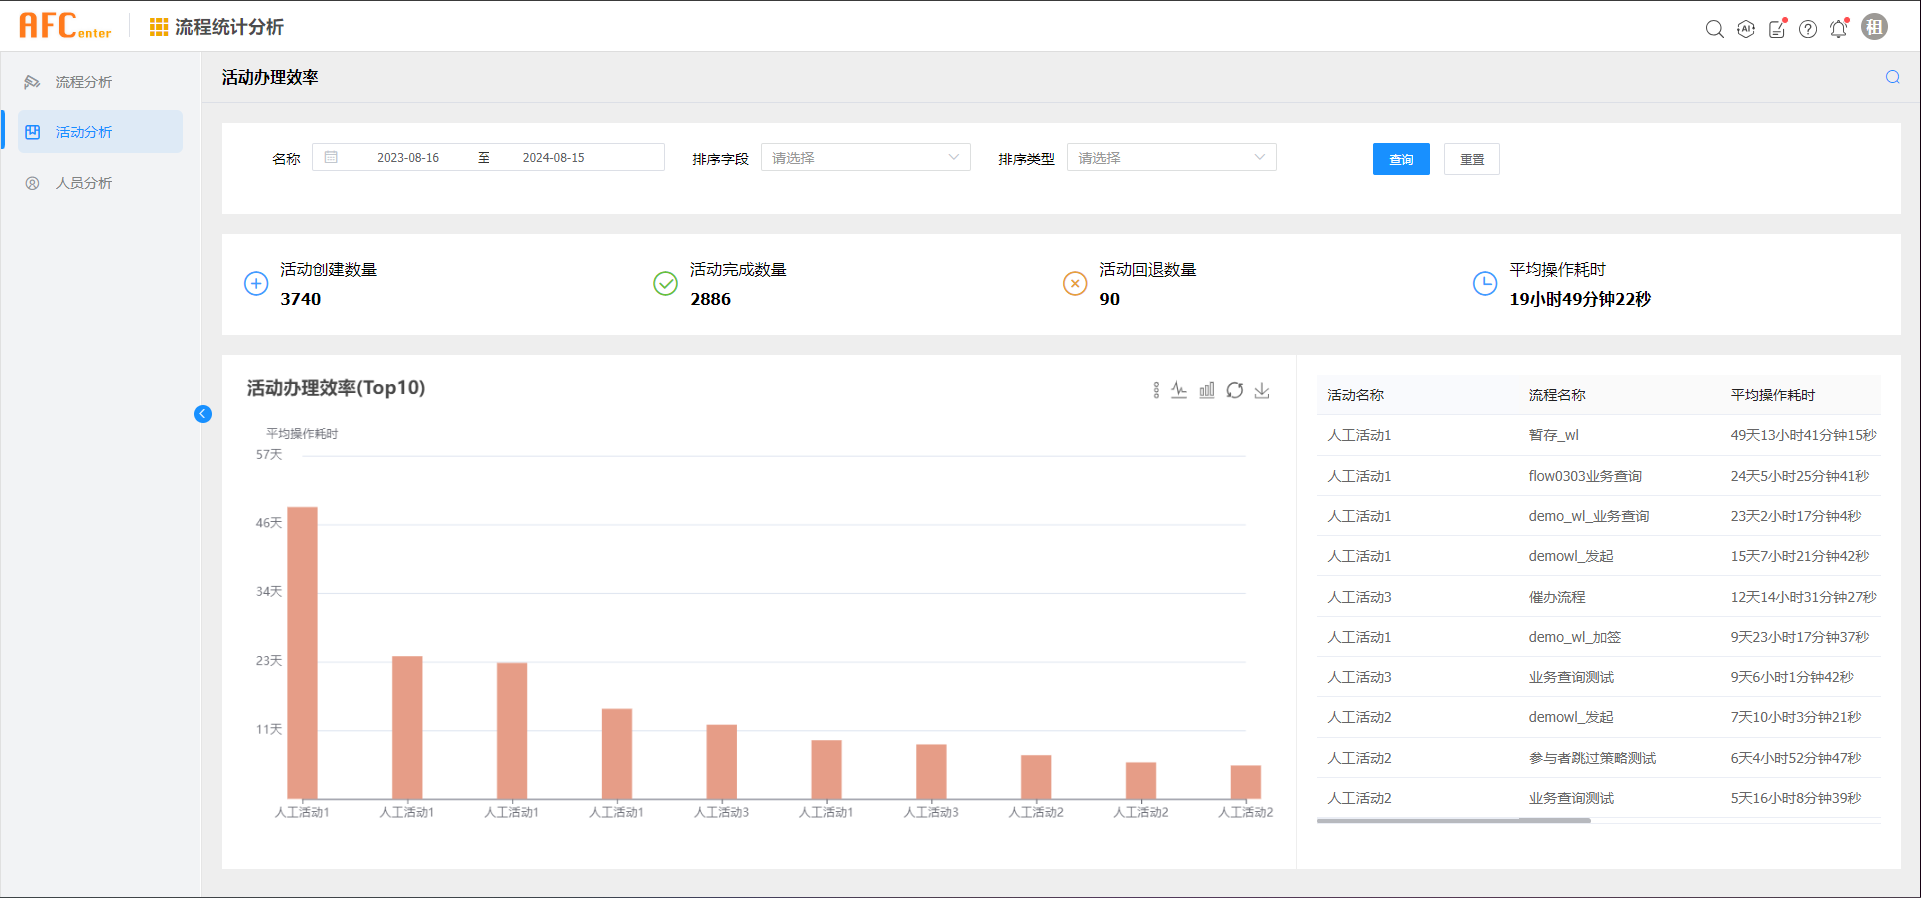
Task: Open the help question mark icon
Action: 1808,29
